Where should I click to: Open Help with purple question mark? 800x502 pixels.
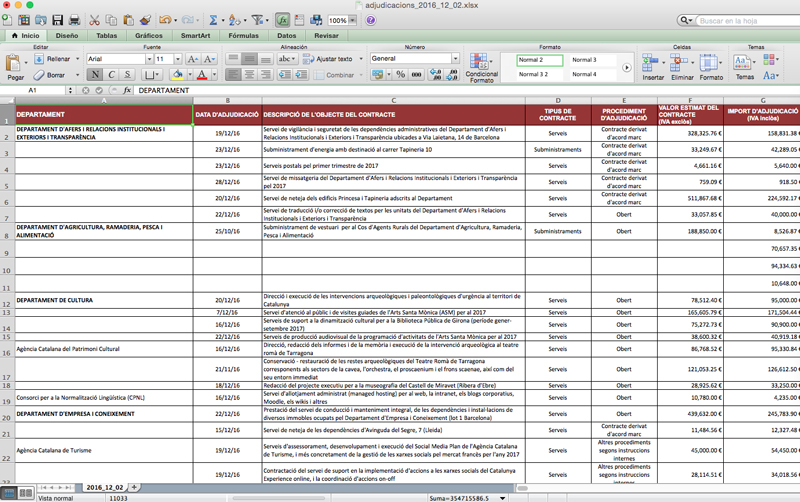click(x=371, y=20)
